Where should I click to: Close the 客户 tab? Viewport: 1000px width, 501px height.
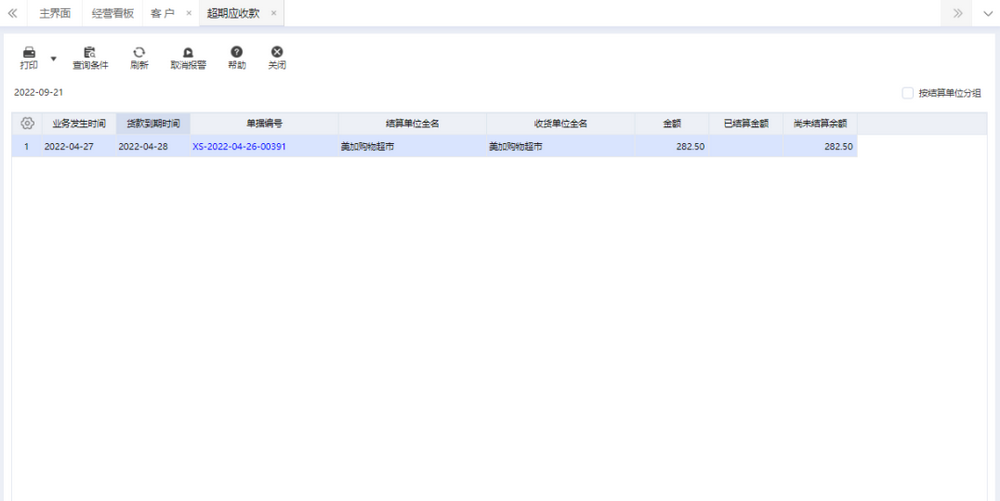click(x=189, y=13)
